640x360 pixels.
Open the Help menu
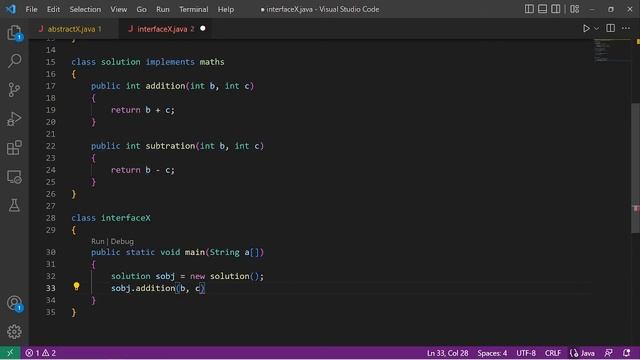pyautogui.click(x=226, y=9)
